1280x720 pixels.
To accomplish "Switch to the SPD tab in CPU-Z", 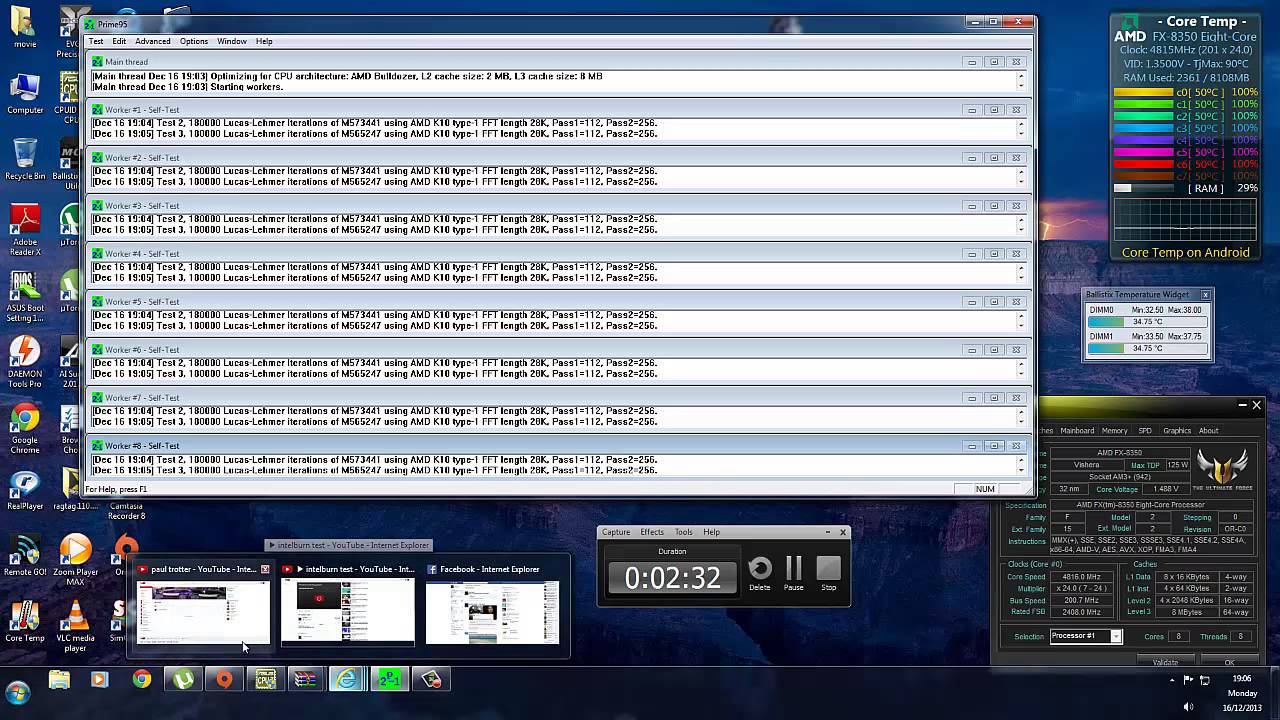I will 1145,431.
